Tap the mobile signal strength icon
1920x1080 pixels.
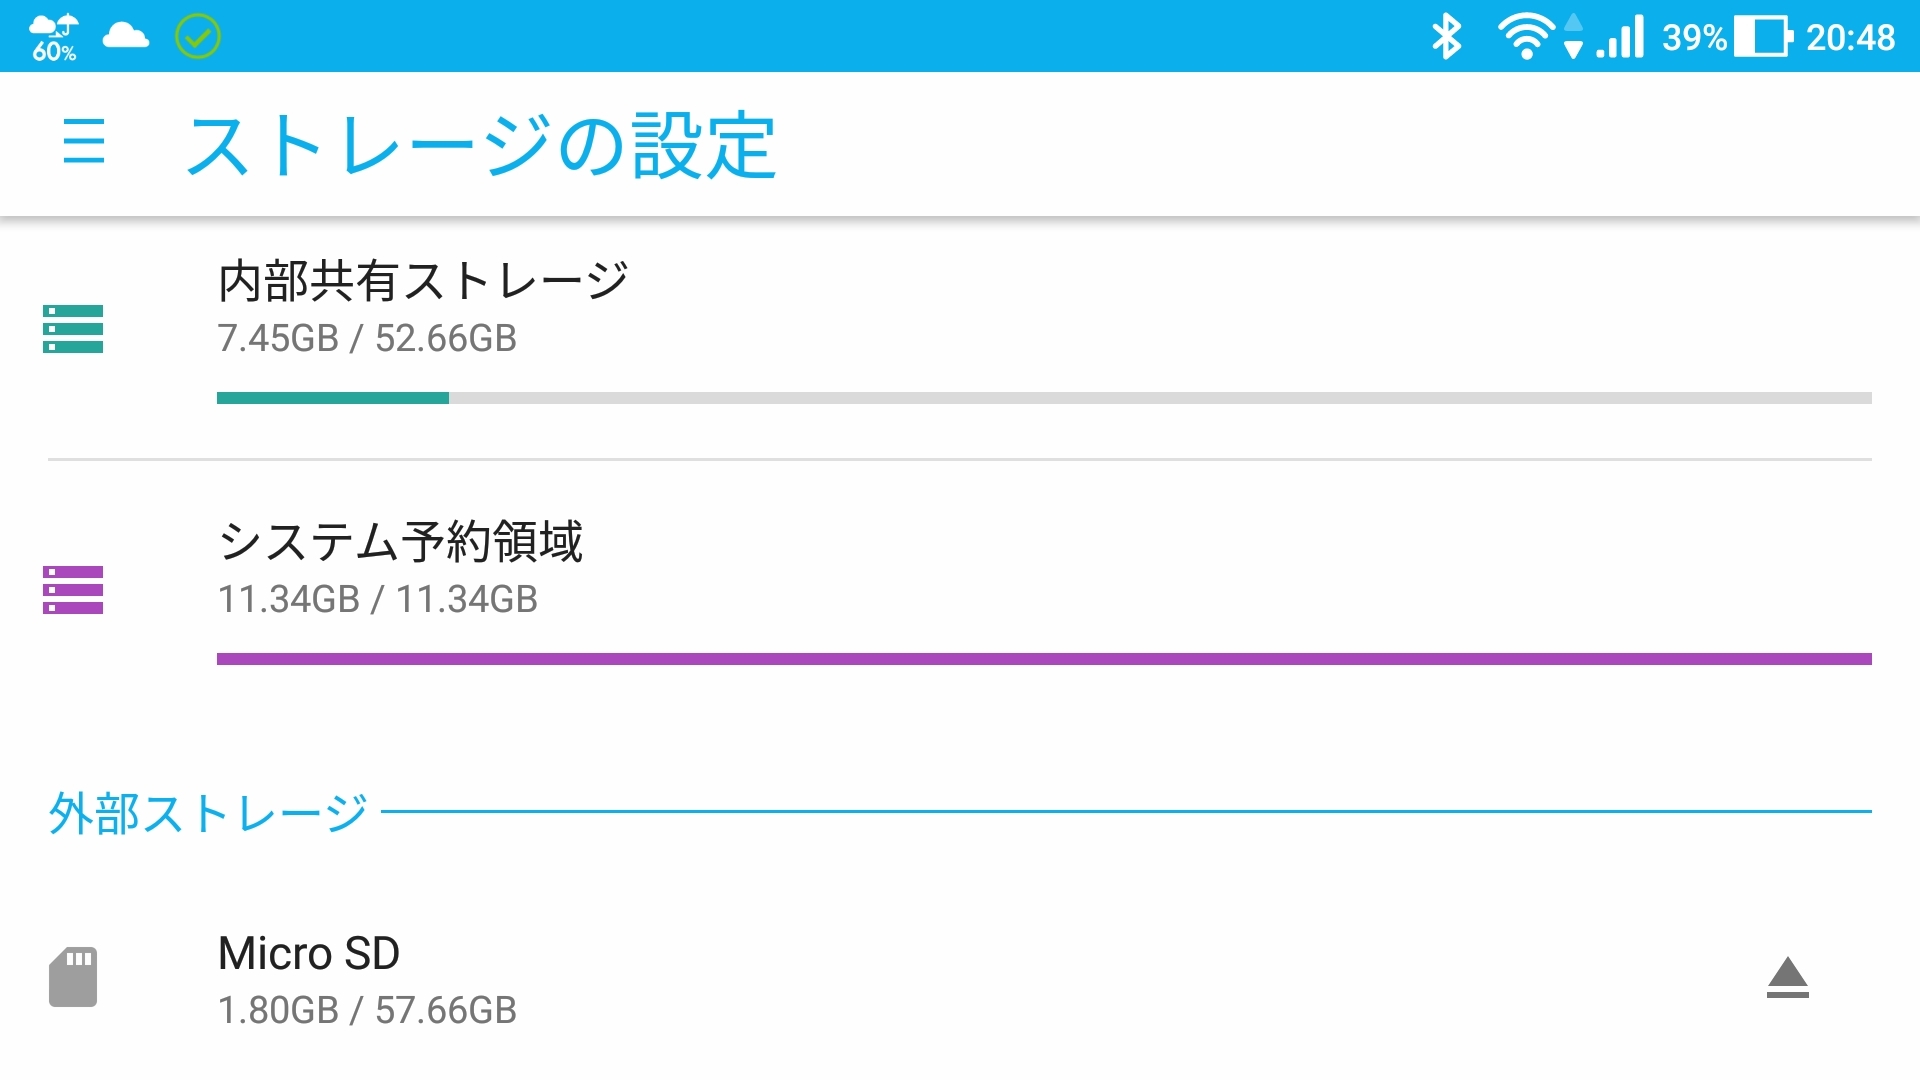coord(1621,37)
